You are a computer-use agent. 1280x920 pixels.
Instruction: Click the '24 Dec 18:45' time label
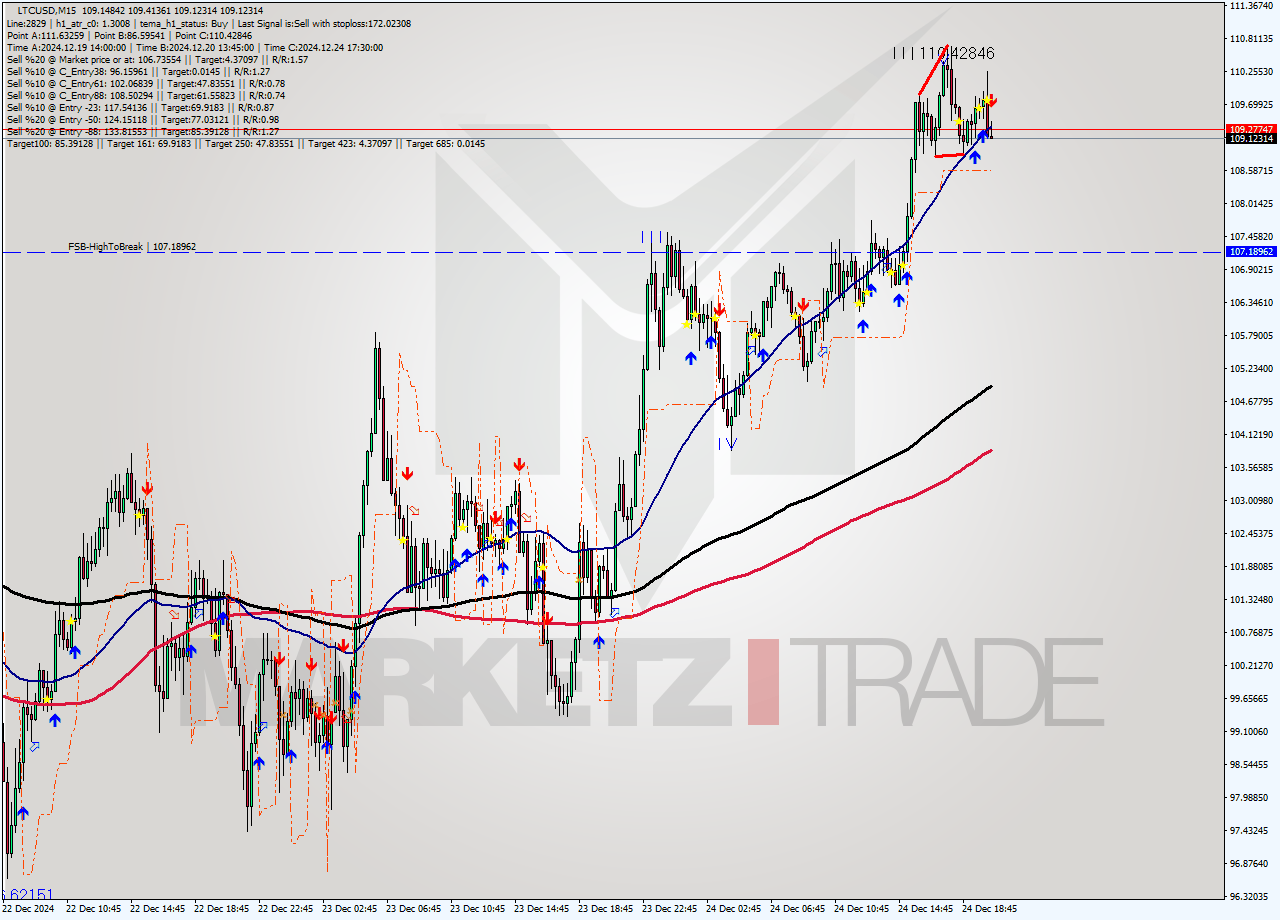[989, 908]
